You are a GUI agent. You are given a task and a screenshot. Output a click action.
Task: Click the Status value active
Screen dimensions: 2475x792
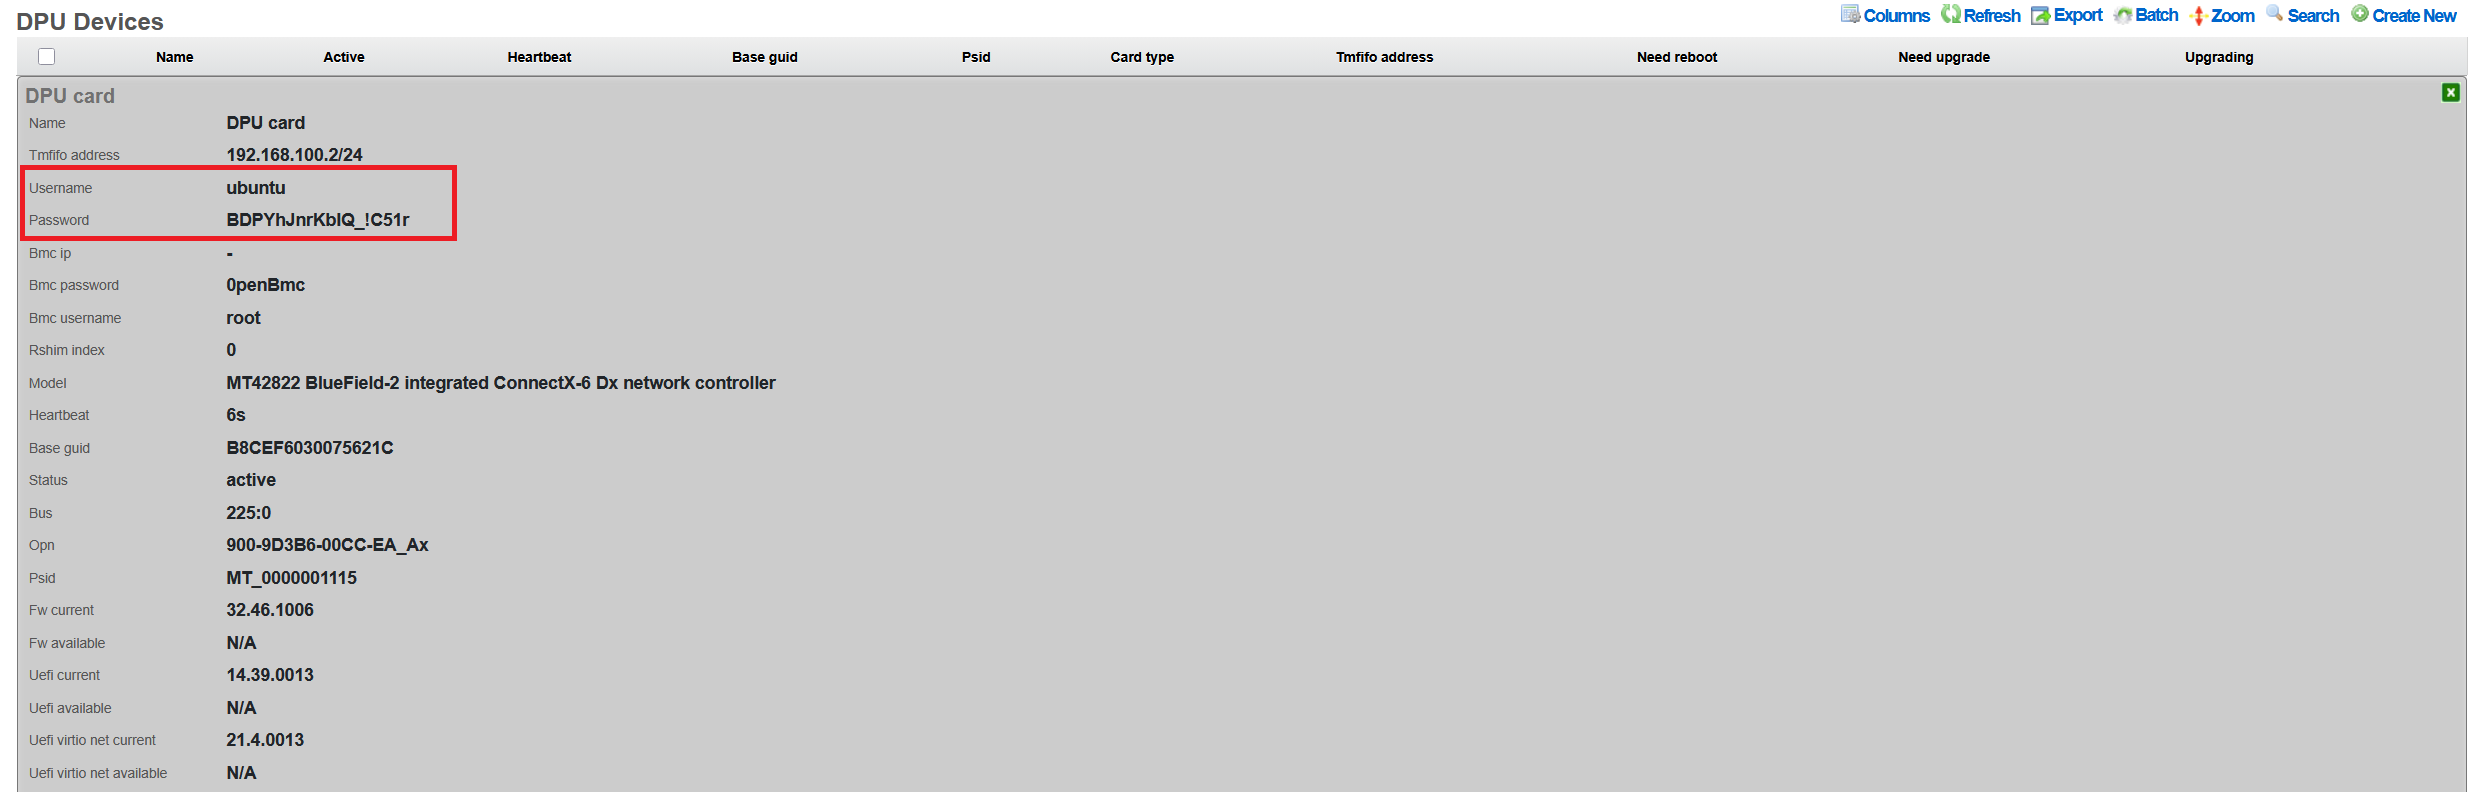251,480
